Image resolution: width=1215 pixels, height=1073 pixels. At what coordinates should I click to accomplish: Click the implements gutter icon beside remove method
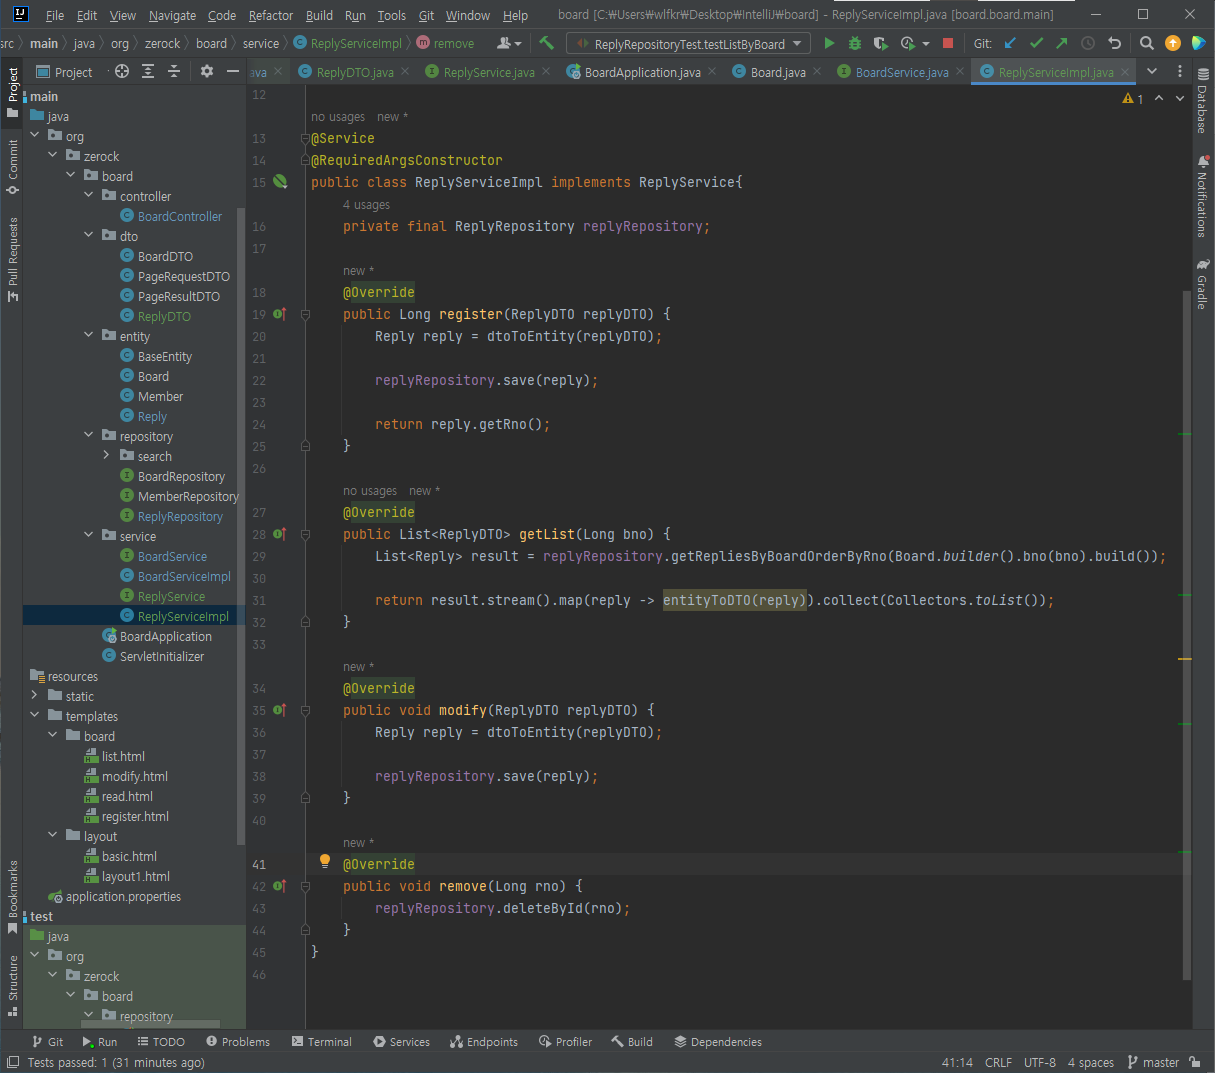[280, 886]
